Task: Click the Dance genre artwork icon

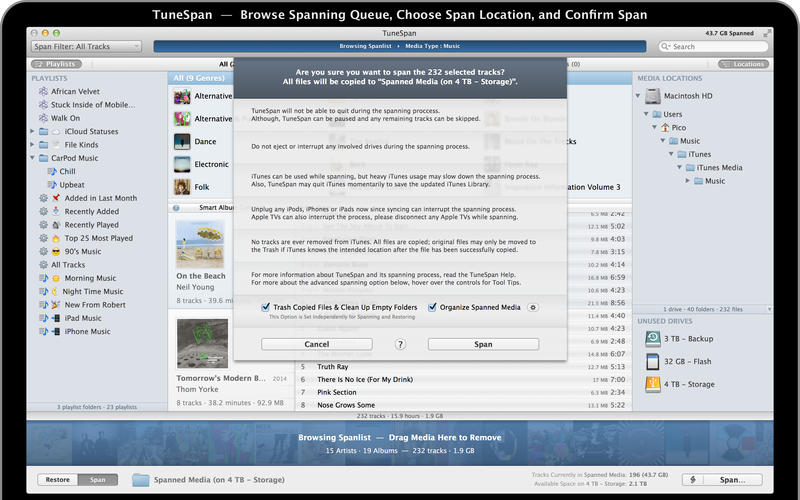Action: (x=182, y=141)
